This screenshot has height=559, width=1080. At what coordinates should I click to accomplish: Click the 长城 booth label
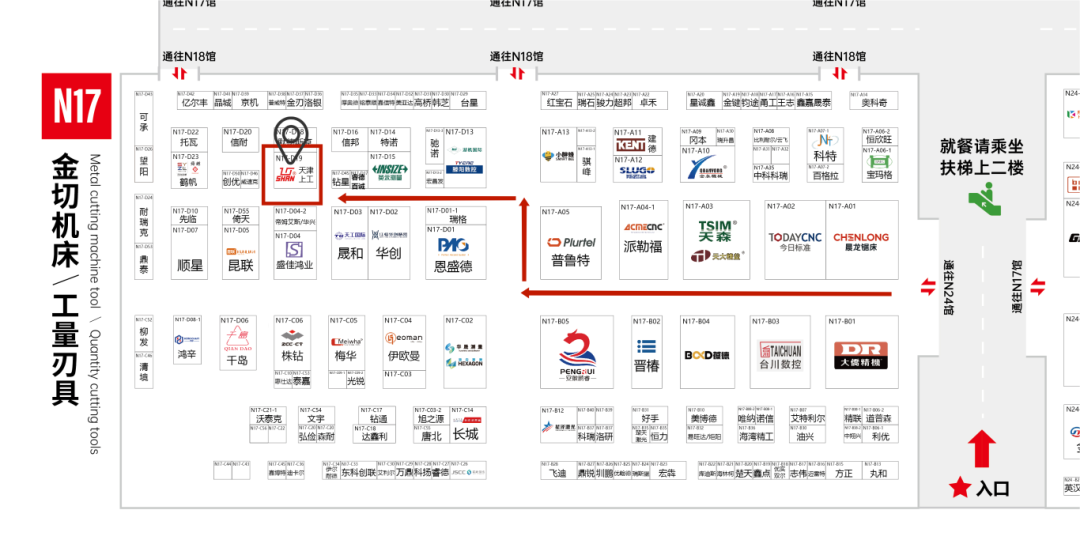click(465, 435)
